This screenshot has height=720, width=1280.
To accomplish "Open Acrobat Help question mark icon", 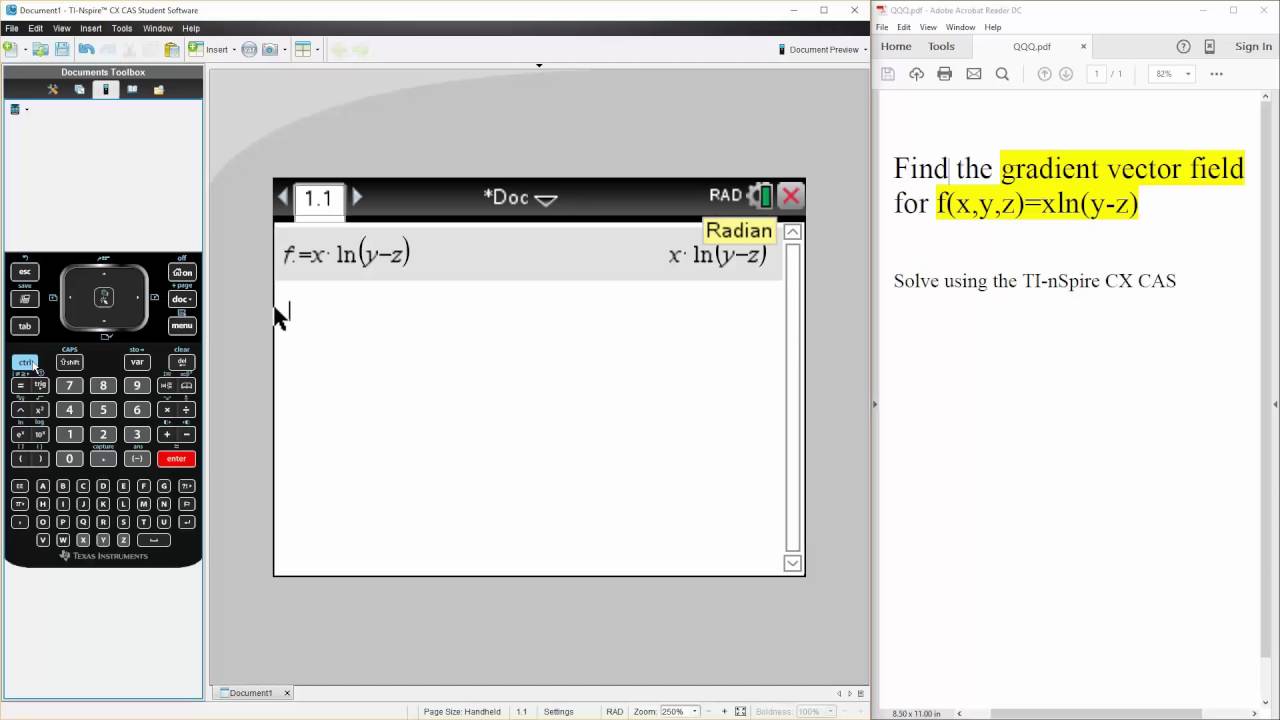I will pos(1183,46).
